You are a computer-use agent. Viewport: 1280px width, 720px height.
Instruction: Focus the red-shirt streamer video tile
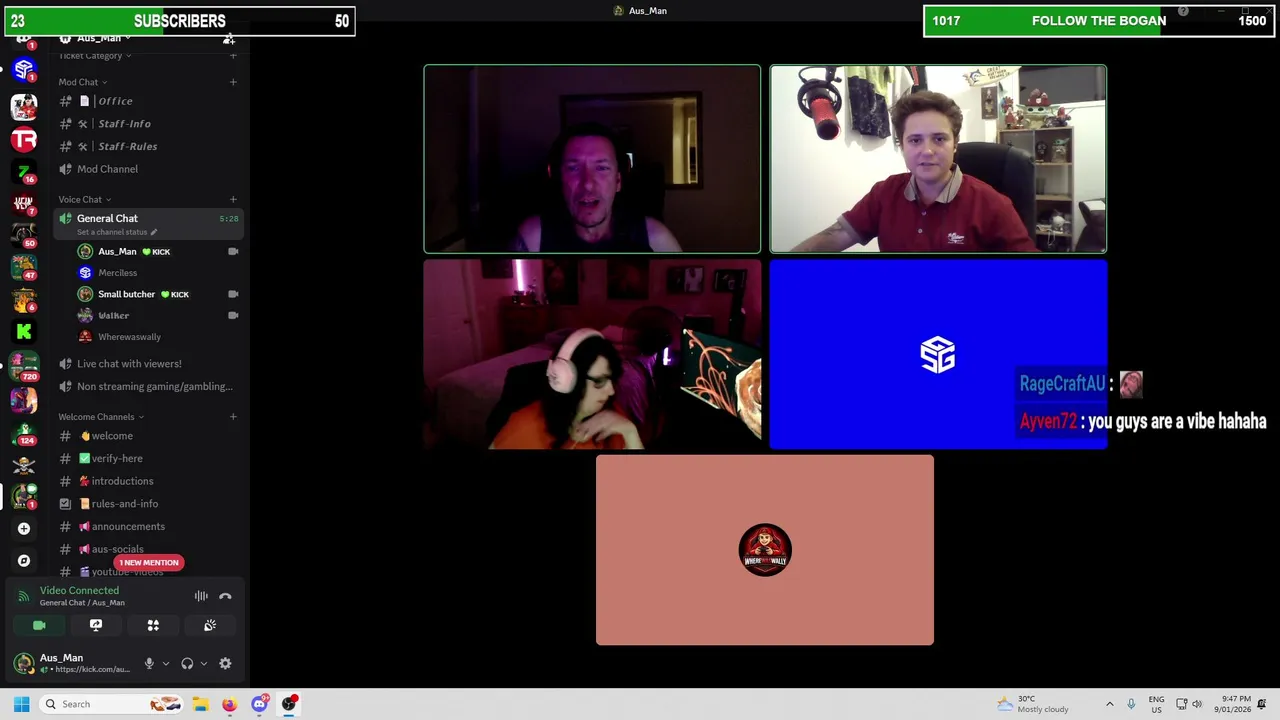tap(938, 159)
